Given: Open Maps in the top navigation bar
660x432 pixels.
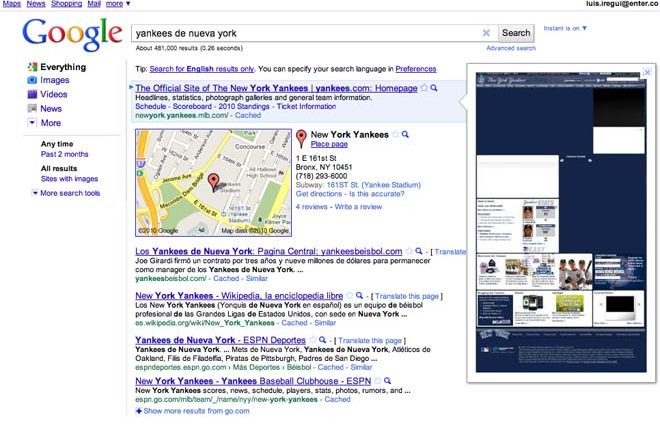Looking at the screenshot, I should (12, 4).
